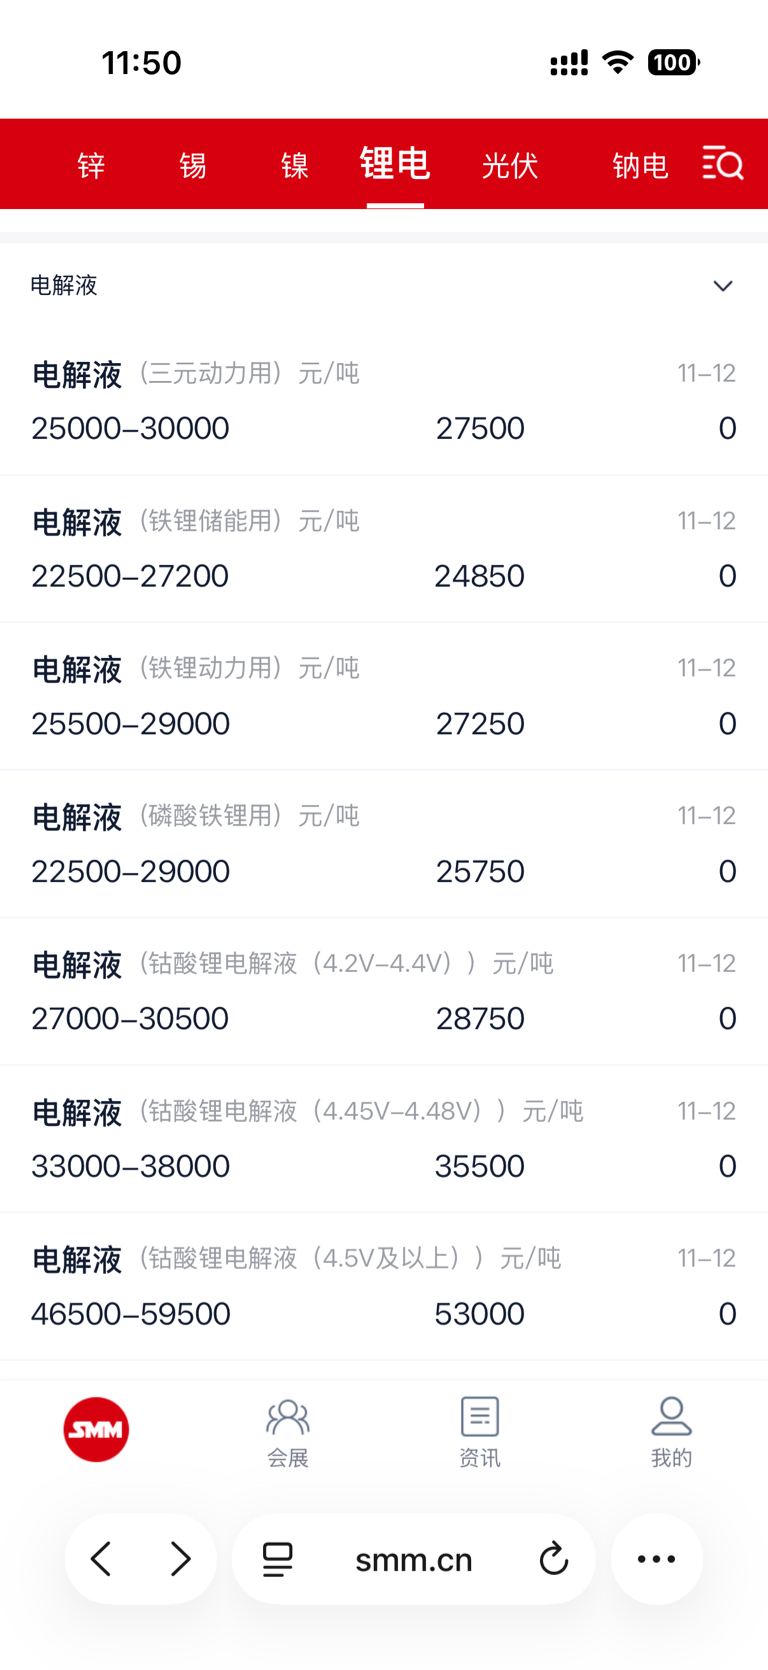Reload page with refresh icon
Image resolution: width=768 pixels, height=1670 pixels.
tap(553, 1558)
